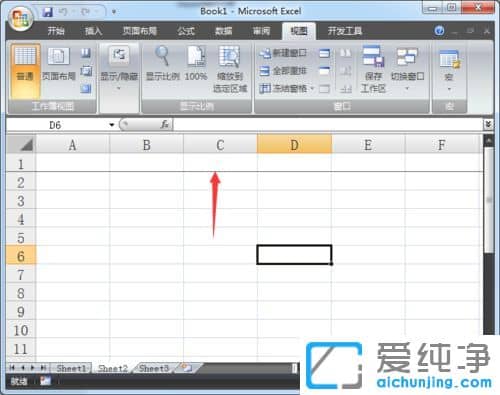Open the 冻结窗格 (Freeze Panes) dropdown

pos(287,88)
